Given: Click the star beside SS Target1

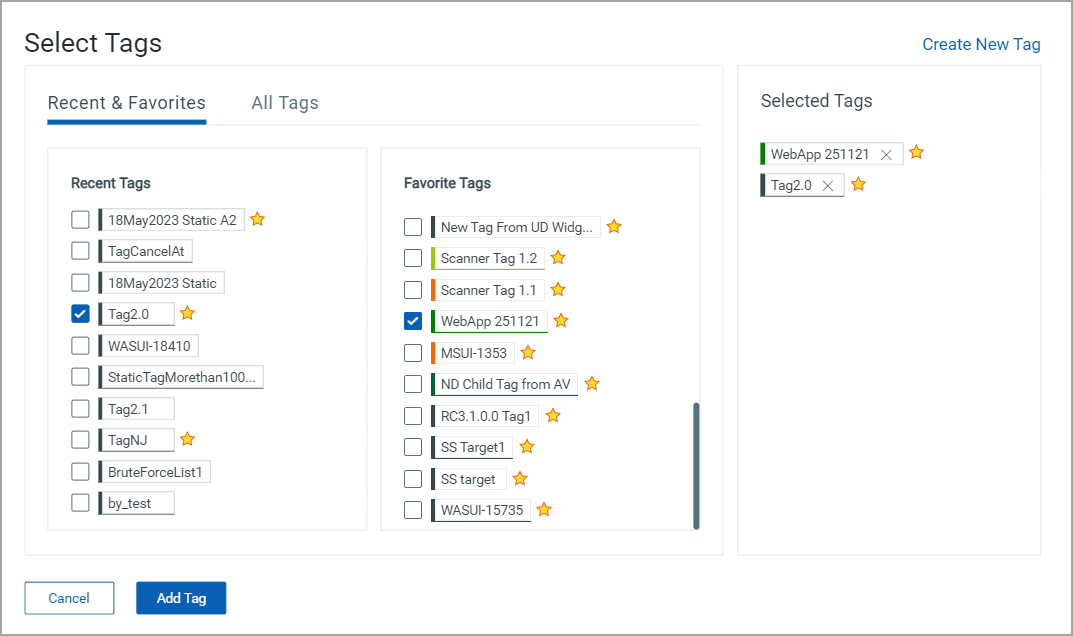Looking at the screenshot, I should tap(527, 446).
